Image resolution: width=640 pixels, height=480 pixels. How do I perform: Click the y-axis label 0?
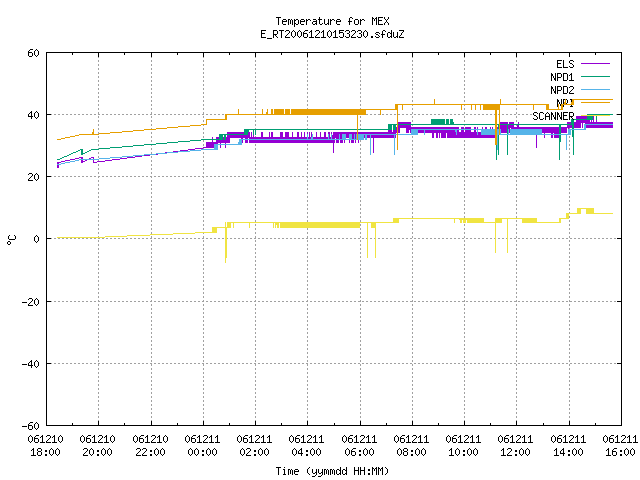point(36,239)
